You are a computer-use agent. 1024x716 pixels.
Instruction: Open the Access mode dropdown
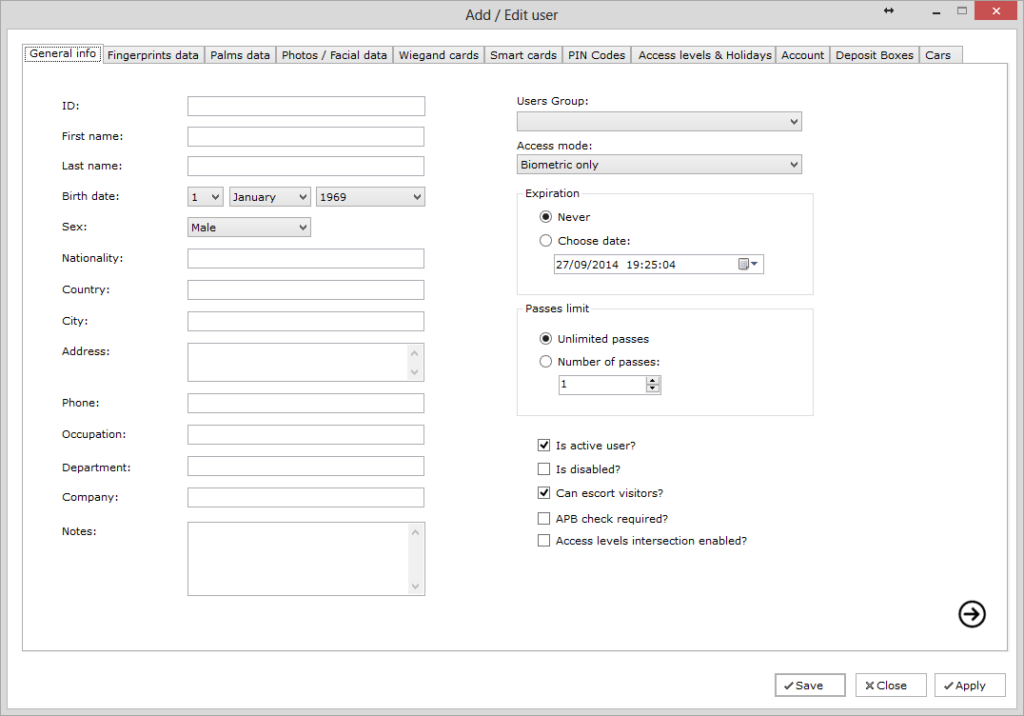pyautogui.click(x=659, y=164)
